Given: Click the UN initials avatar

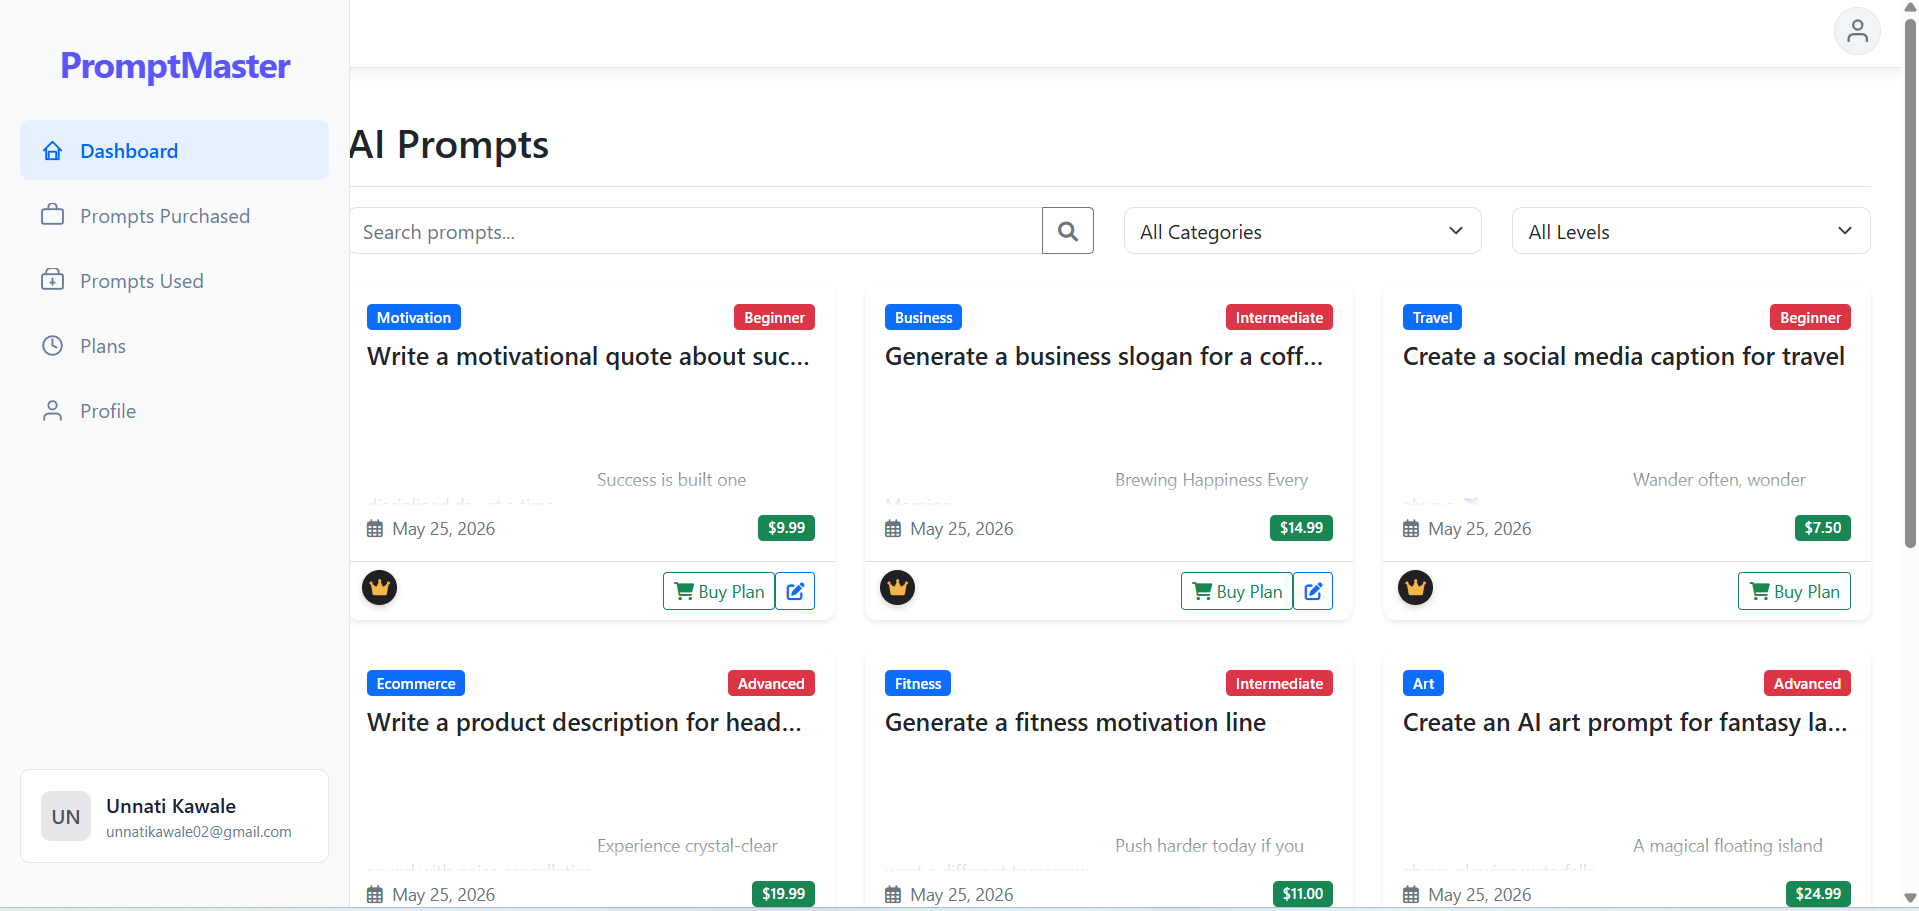Looking at the screenshot, I should (66, 816).
